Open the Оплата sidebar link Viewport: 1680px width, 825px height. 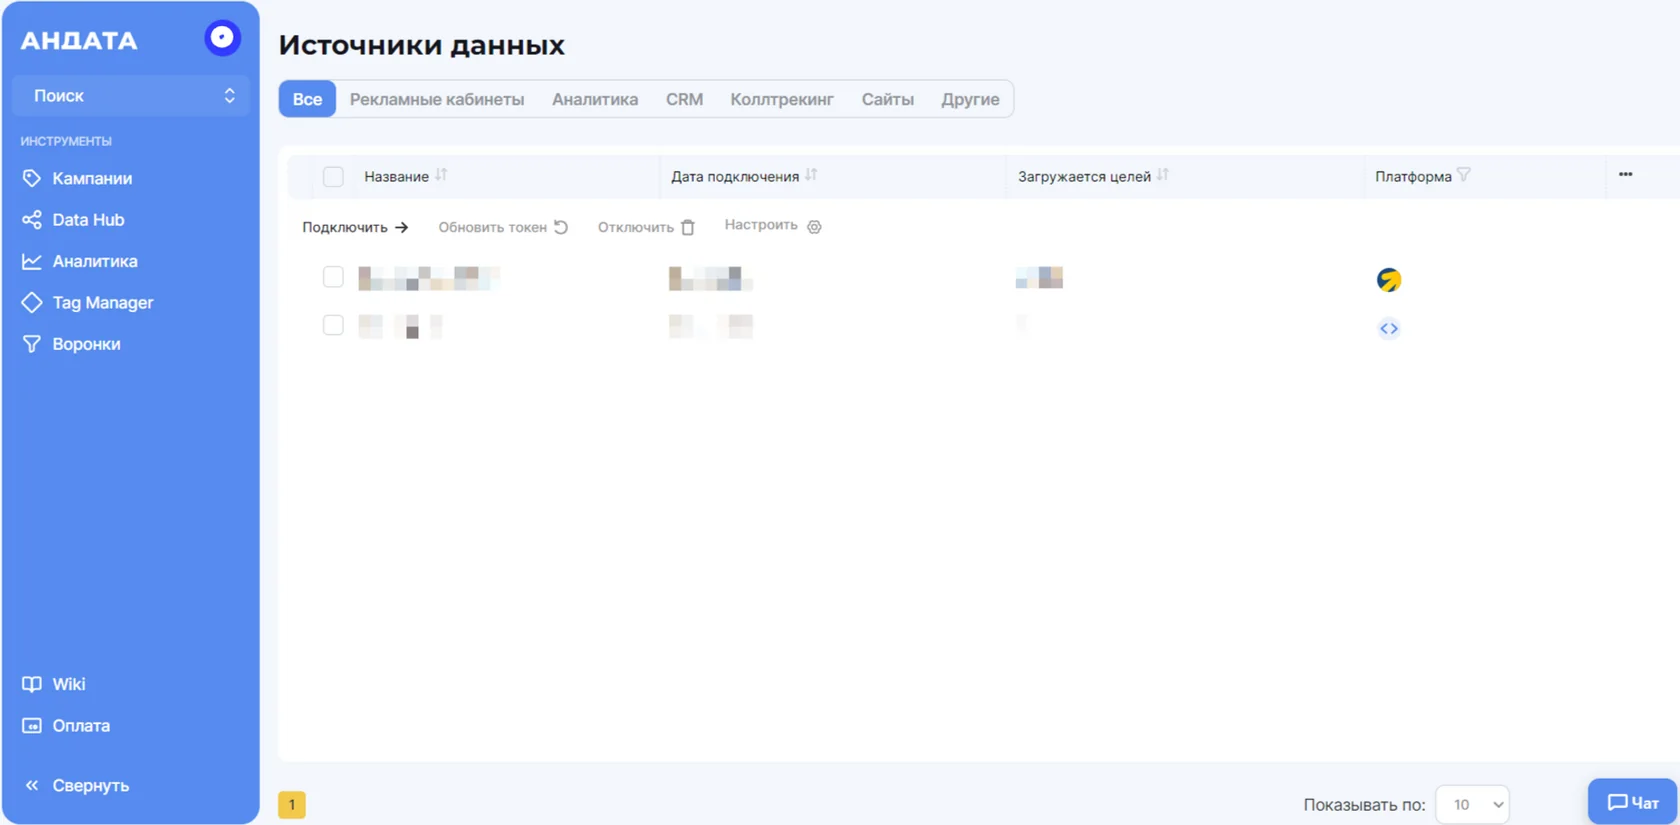pos(81,726)
